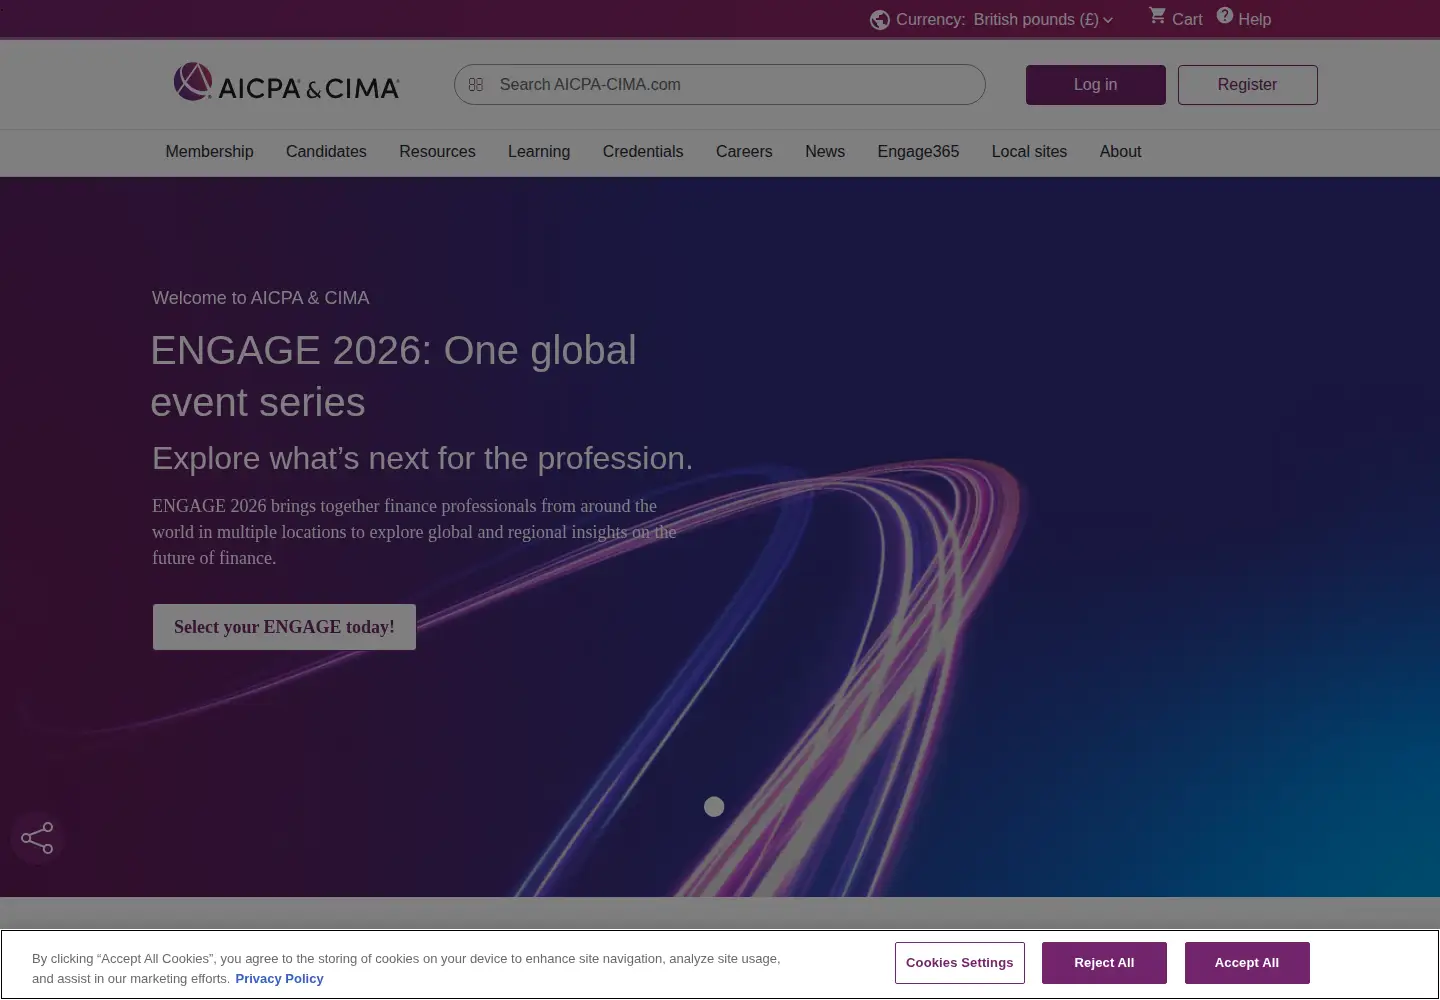Accept All cookies

pyautogui.click(x=1247, y=963)
